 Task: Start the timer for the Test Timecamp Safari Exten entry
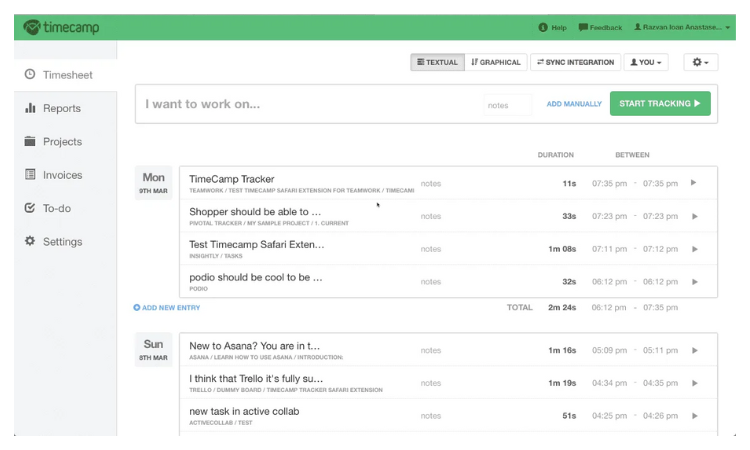coord(695,249)
